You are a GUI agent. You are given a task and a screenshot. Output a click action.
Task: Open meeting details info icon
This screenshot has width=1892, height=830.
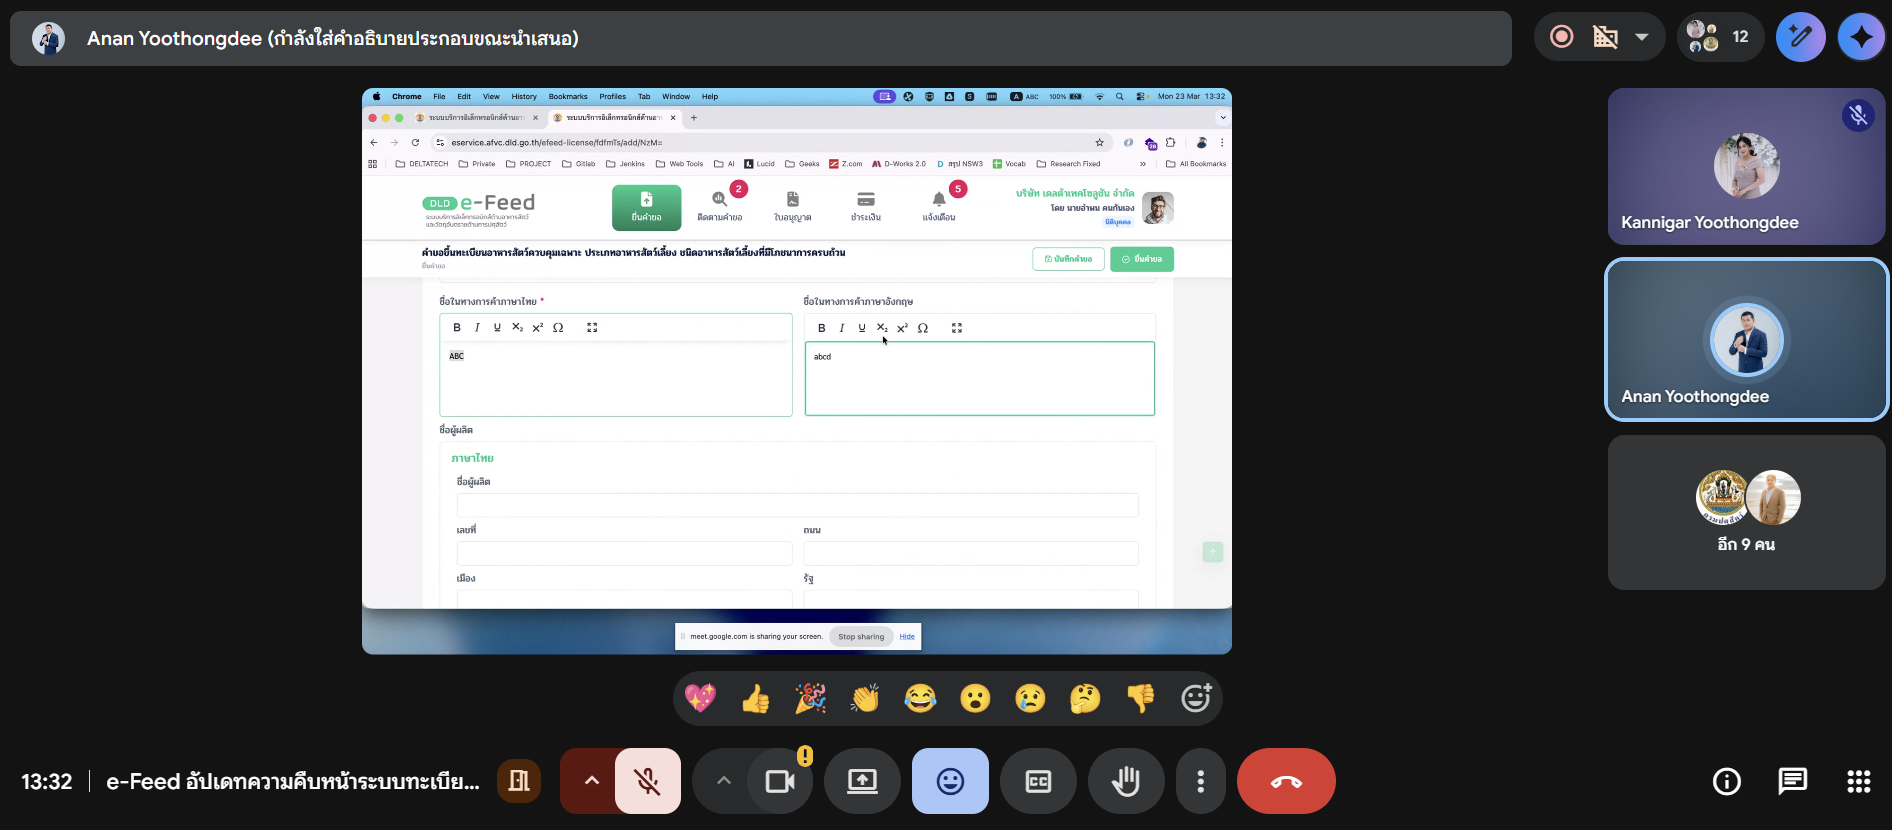click(x=1726, y=781)
